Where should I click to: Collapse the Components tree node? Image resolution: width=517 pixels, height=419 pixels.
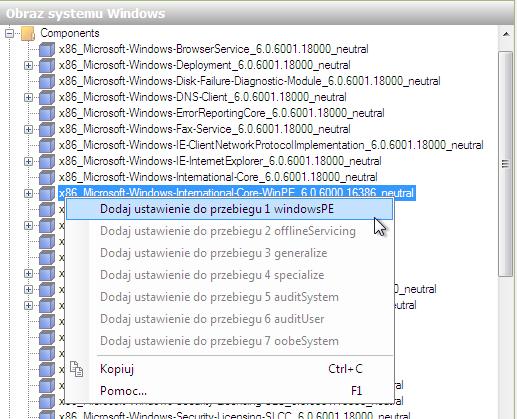pos(10,33)
